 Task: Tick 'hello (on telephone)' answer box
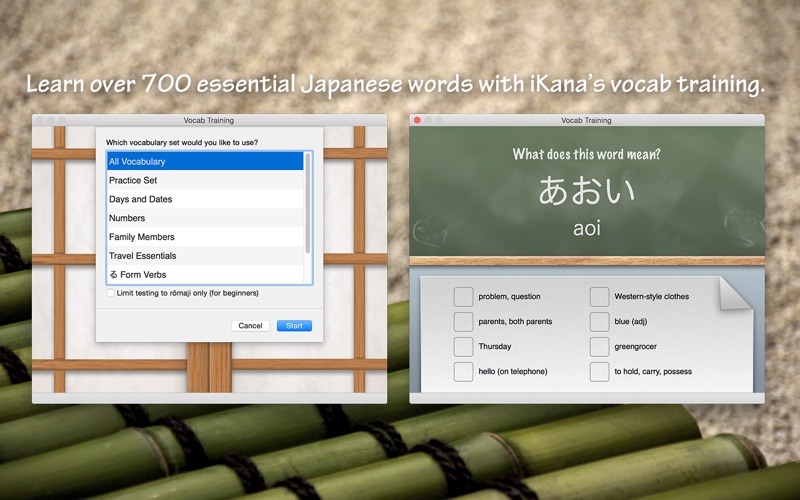(463, 371)
